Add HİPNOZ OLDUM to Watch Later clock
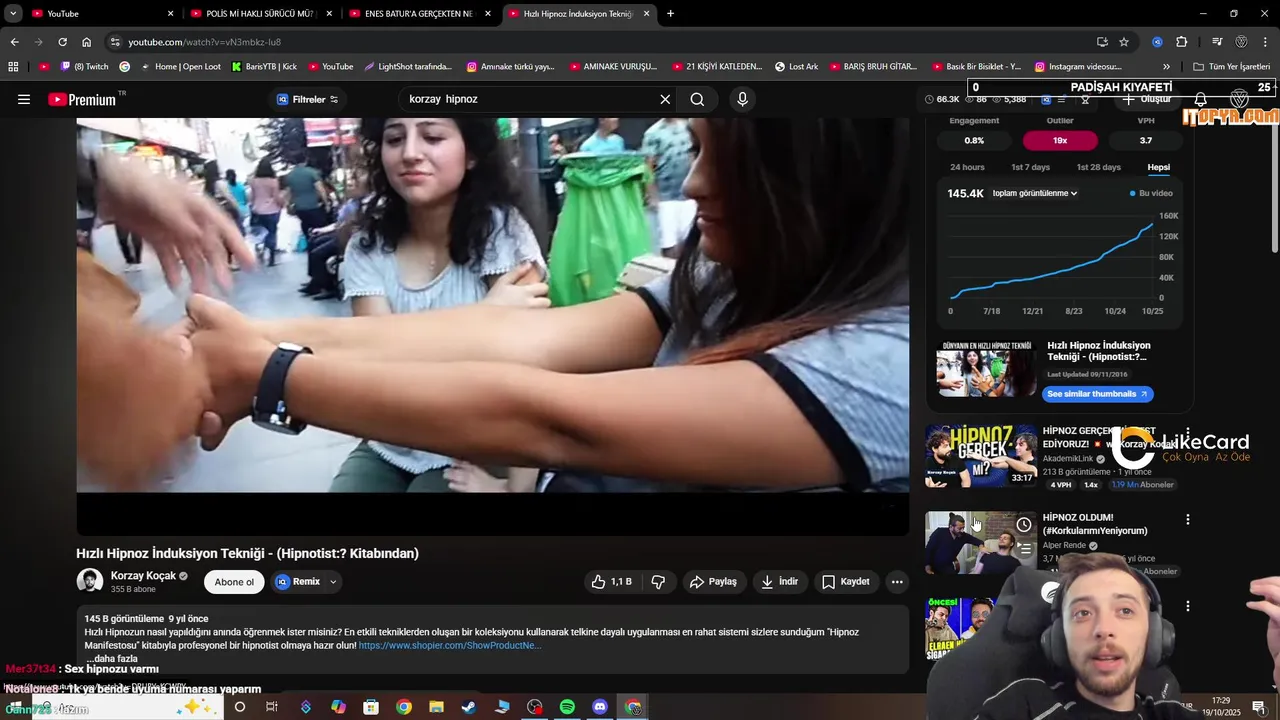This screenshot has height=720, width=1280. tap(1024, 525)
